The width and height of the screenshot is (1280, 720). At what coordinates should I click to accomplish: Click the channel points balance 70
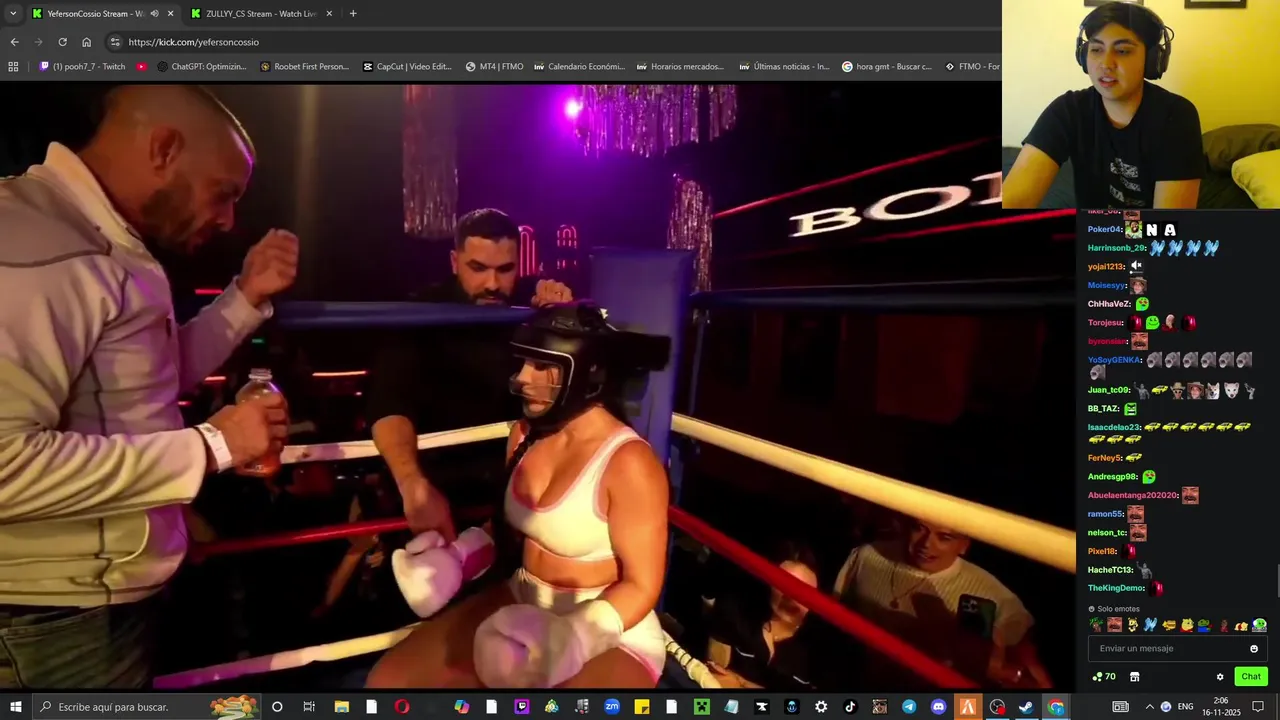coord(1104,677)
